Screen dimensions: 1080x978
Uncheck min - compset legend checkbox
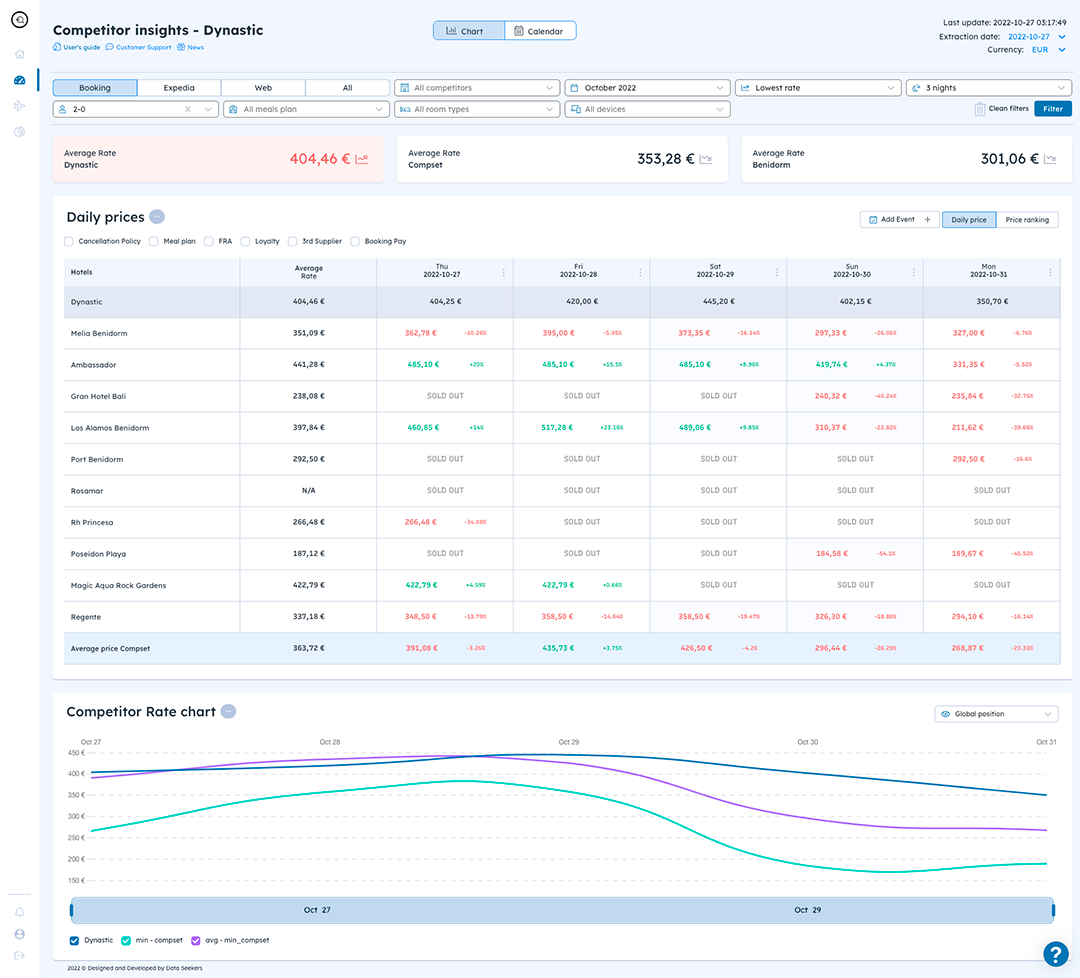pos(126,941)
